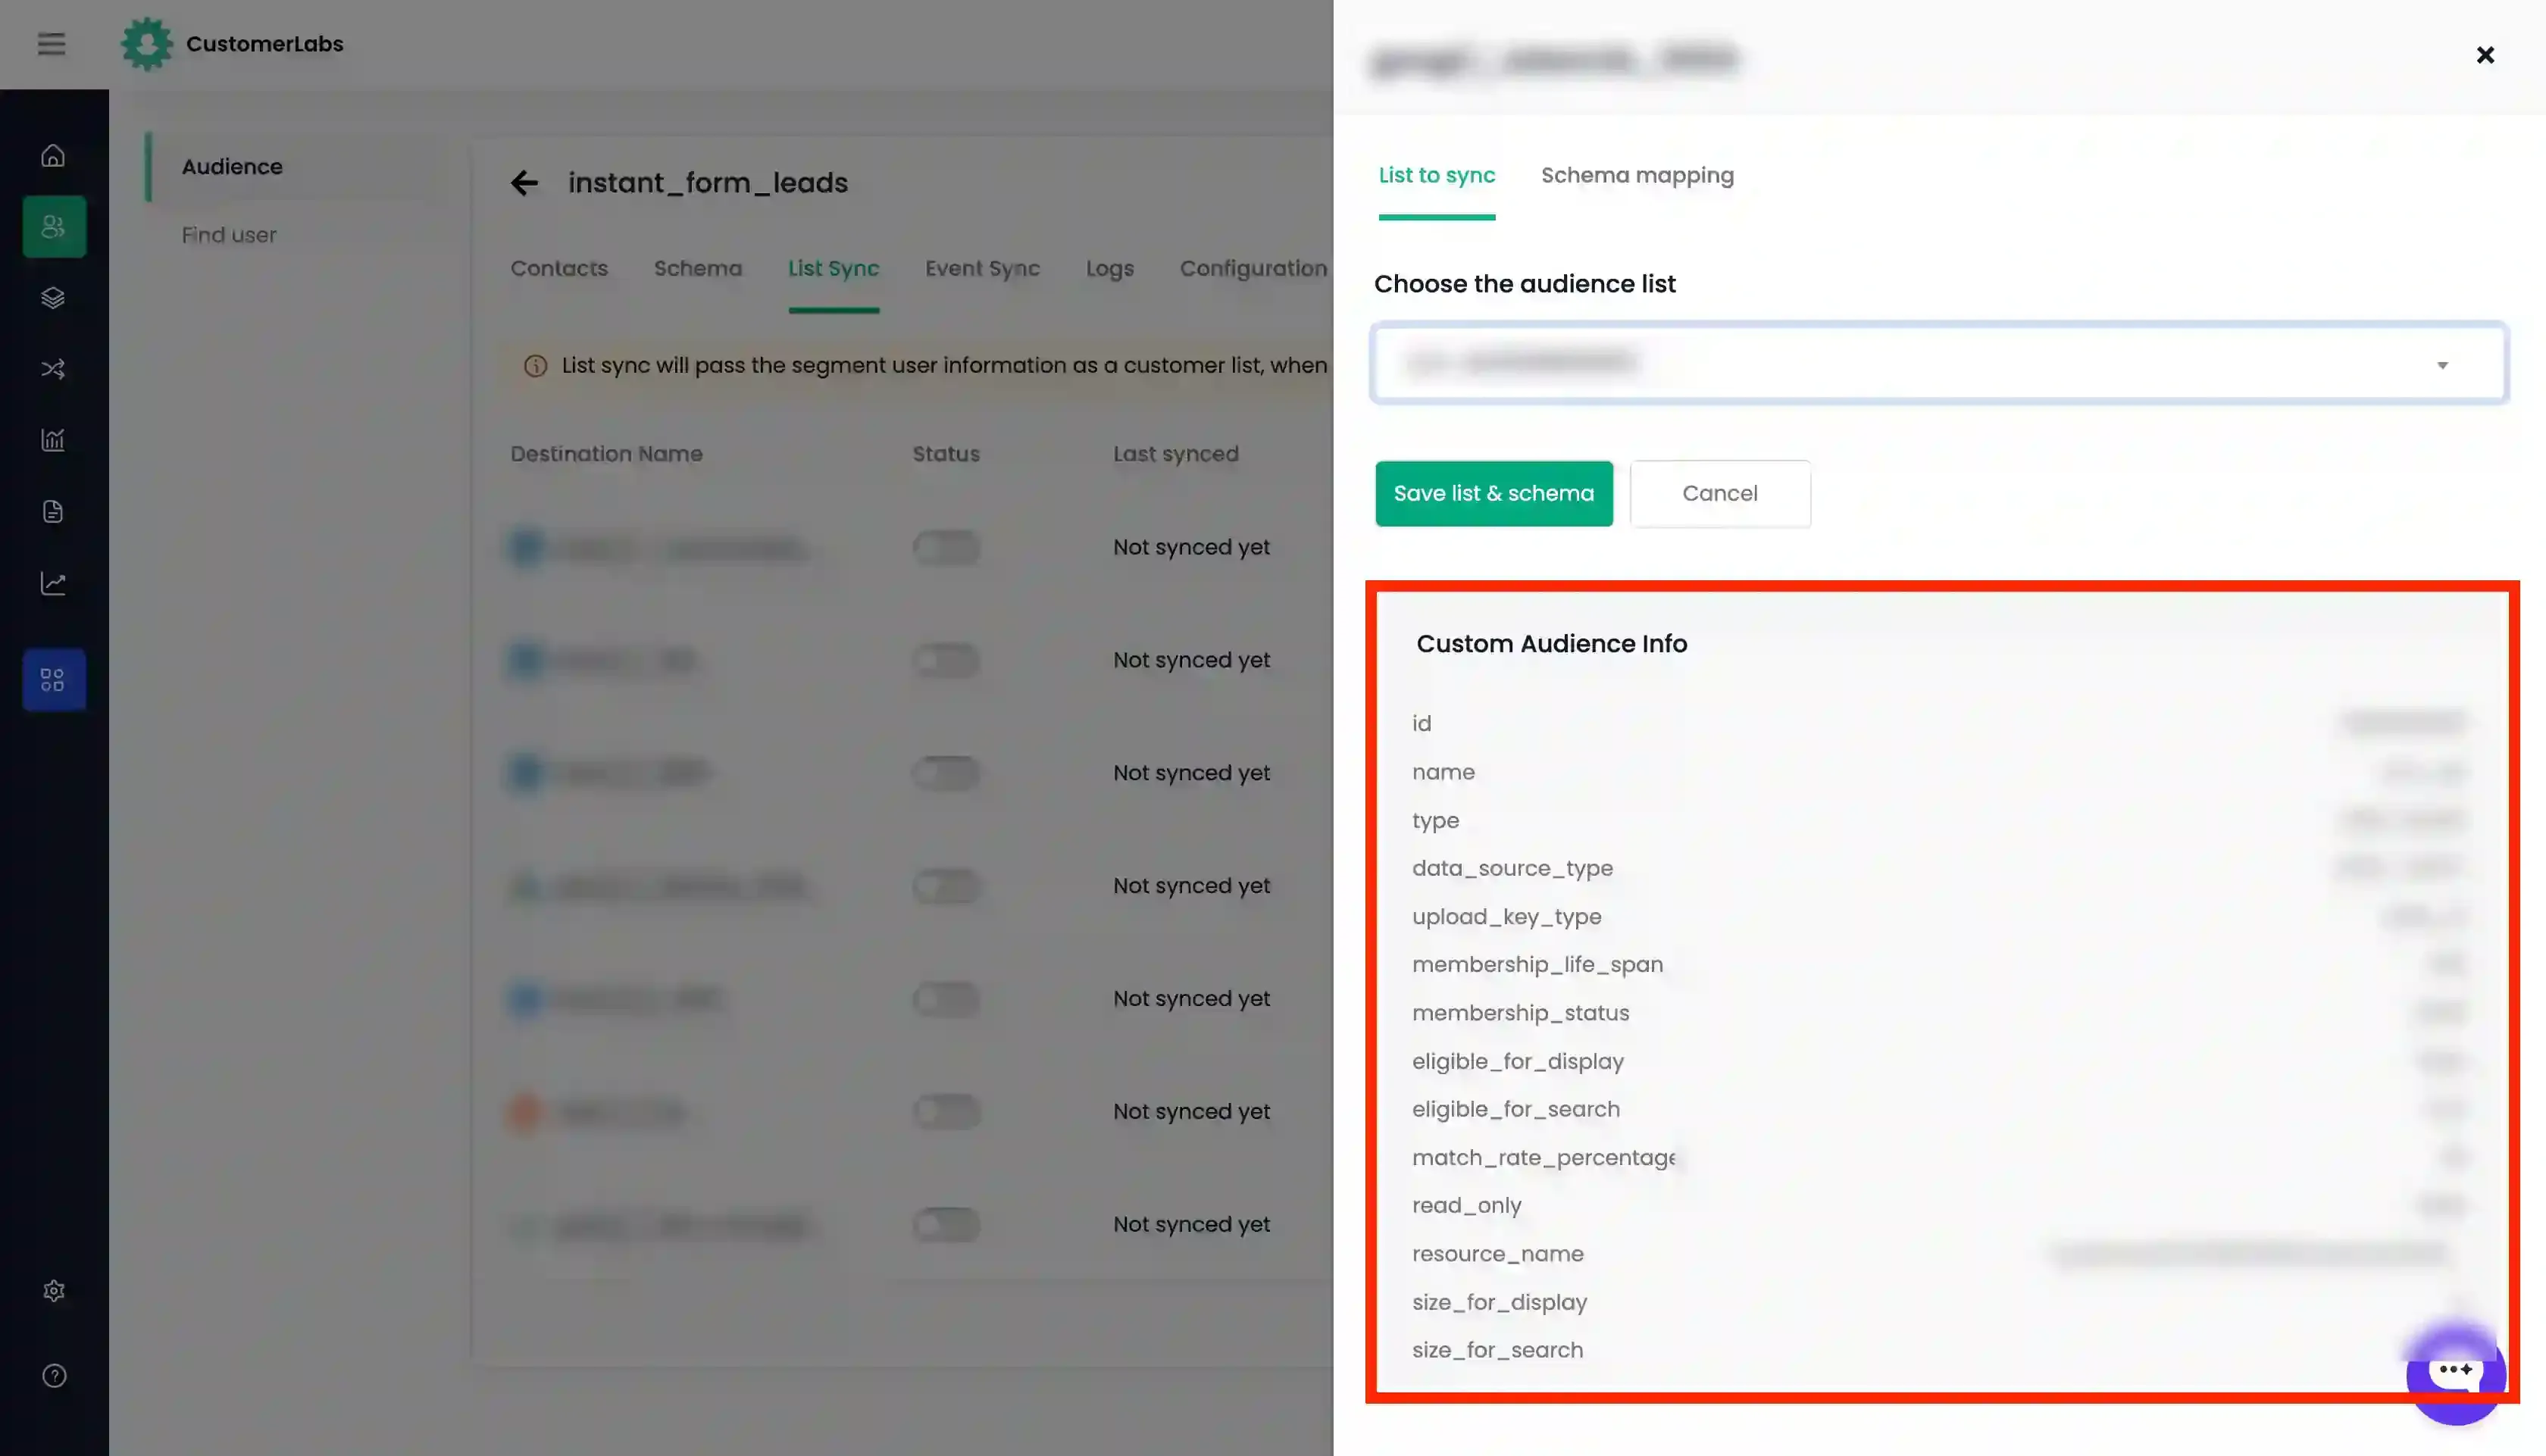Click the membership_status label

[x=1520, y=1013]
